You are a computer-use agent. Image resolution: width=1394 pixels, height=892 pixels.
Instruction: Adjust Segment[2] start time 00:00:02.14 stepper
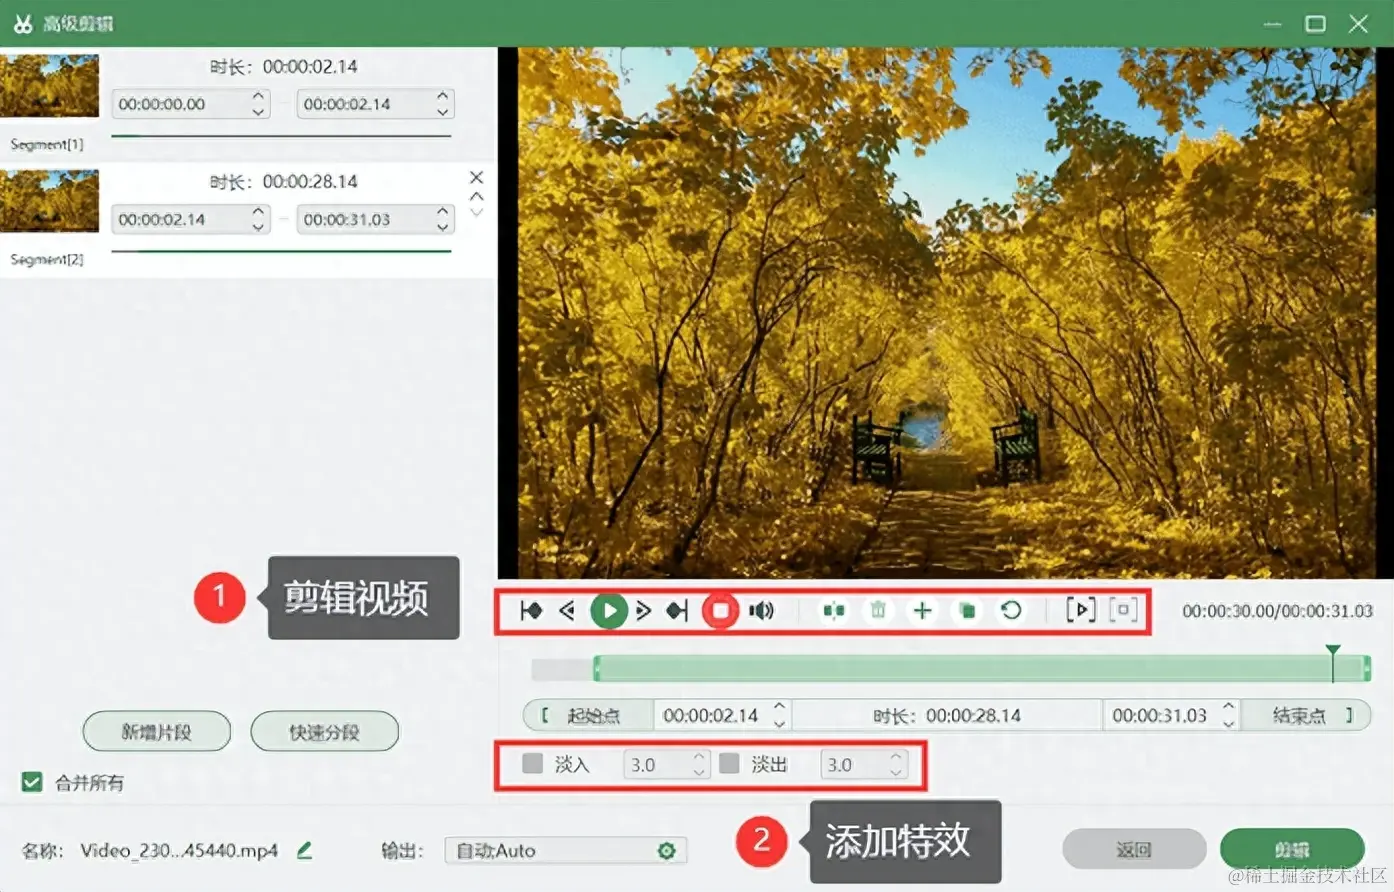[x=258, y=219]
